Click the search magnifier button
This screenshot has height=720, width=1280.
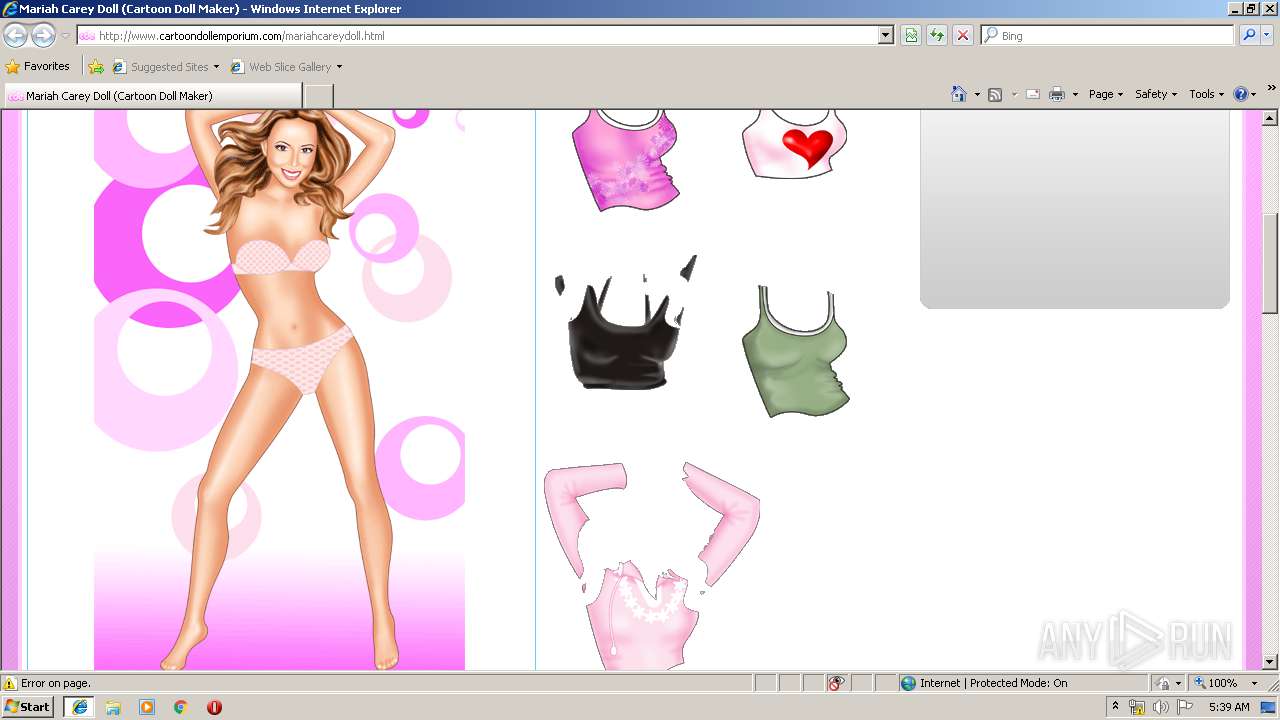pyautogui.click(x=1249, y=35)
